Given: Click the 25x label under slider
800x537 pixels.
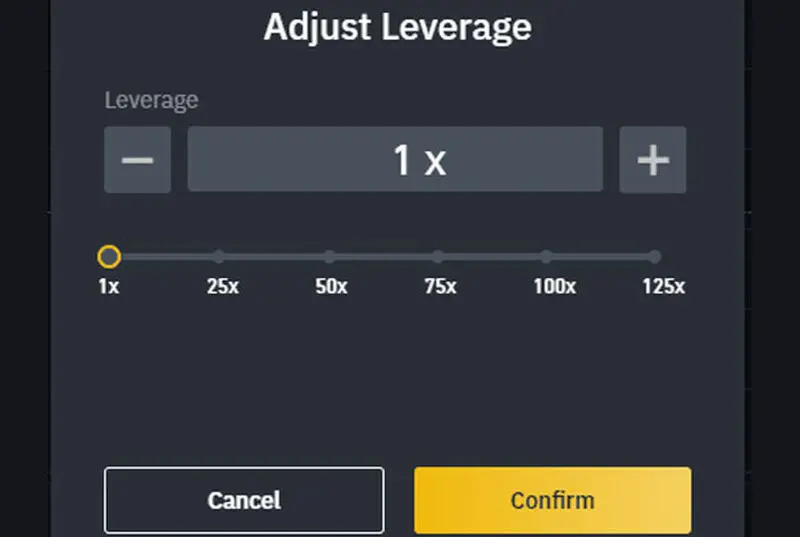Looking at the screenshot, I should (222, 286).
